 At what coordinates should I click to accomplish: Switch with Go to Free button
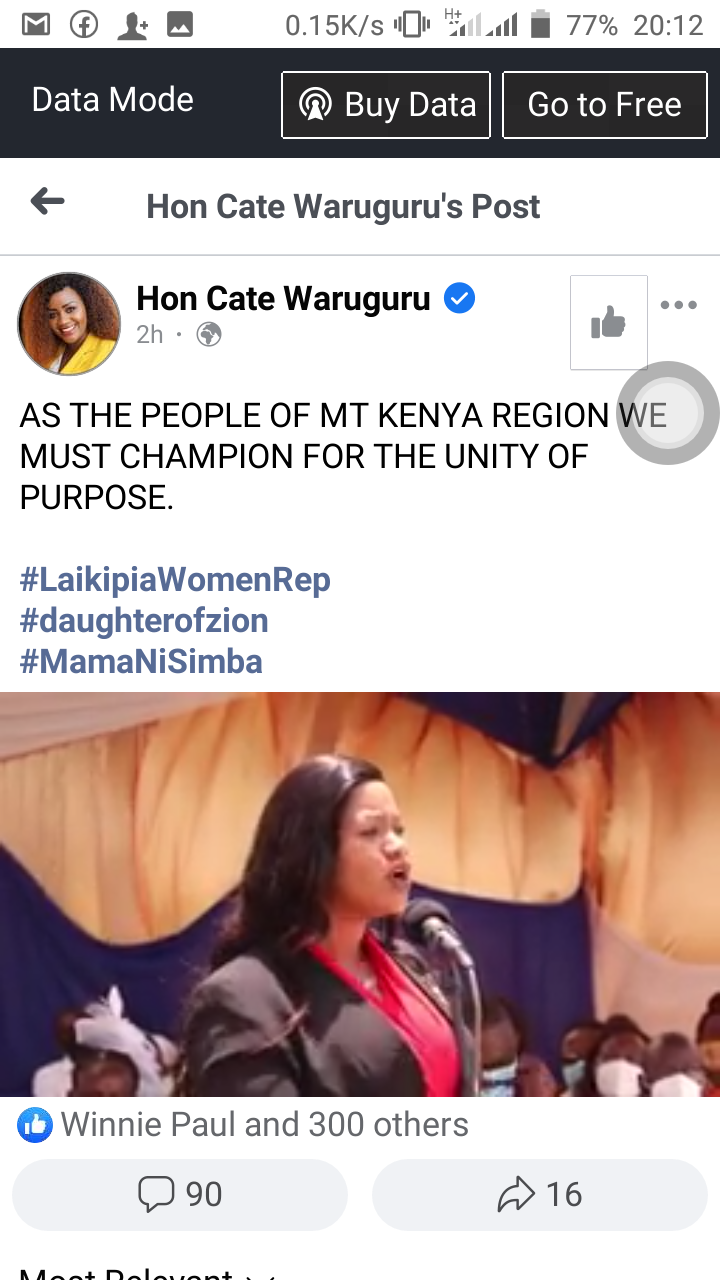604,104
